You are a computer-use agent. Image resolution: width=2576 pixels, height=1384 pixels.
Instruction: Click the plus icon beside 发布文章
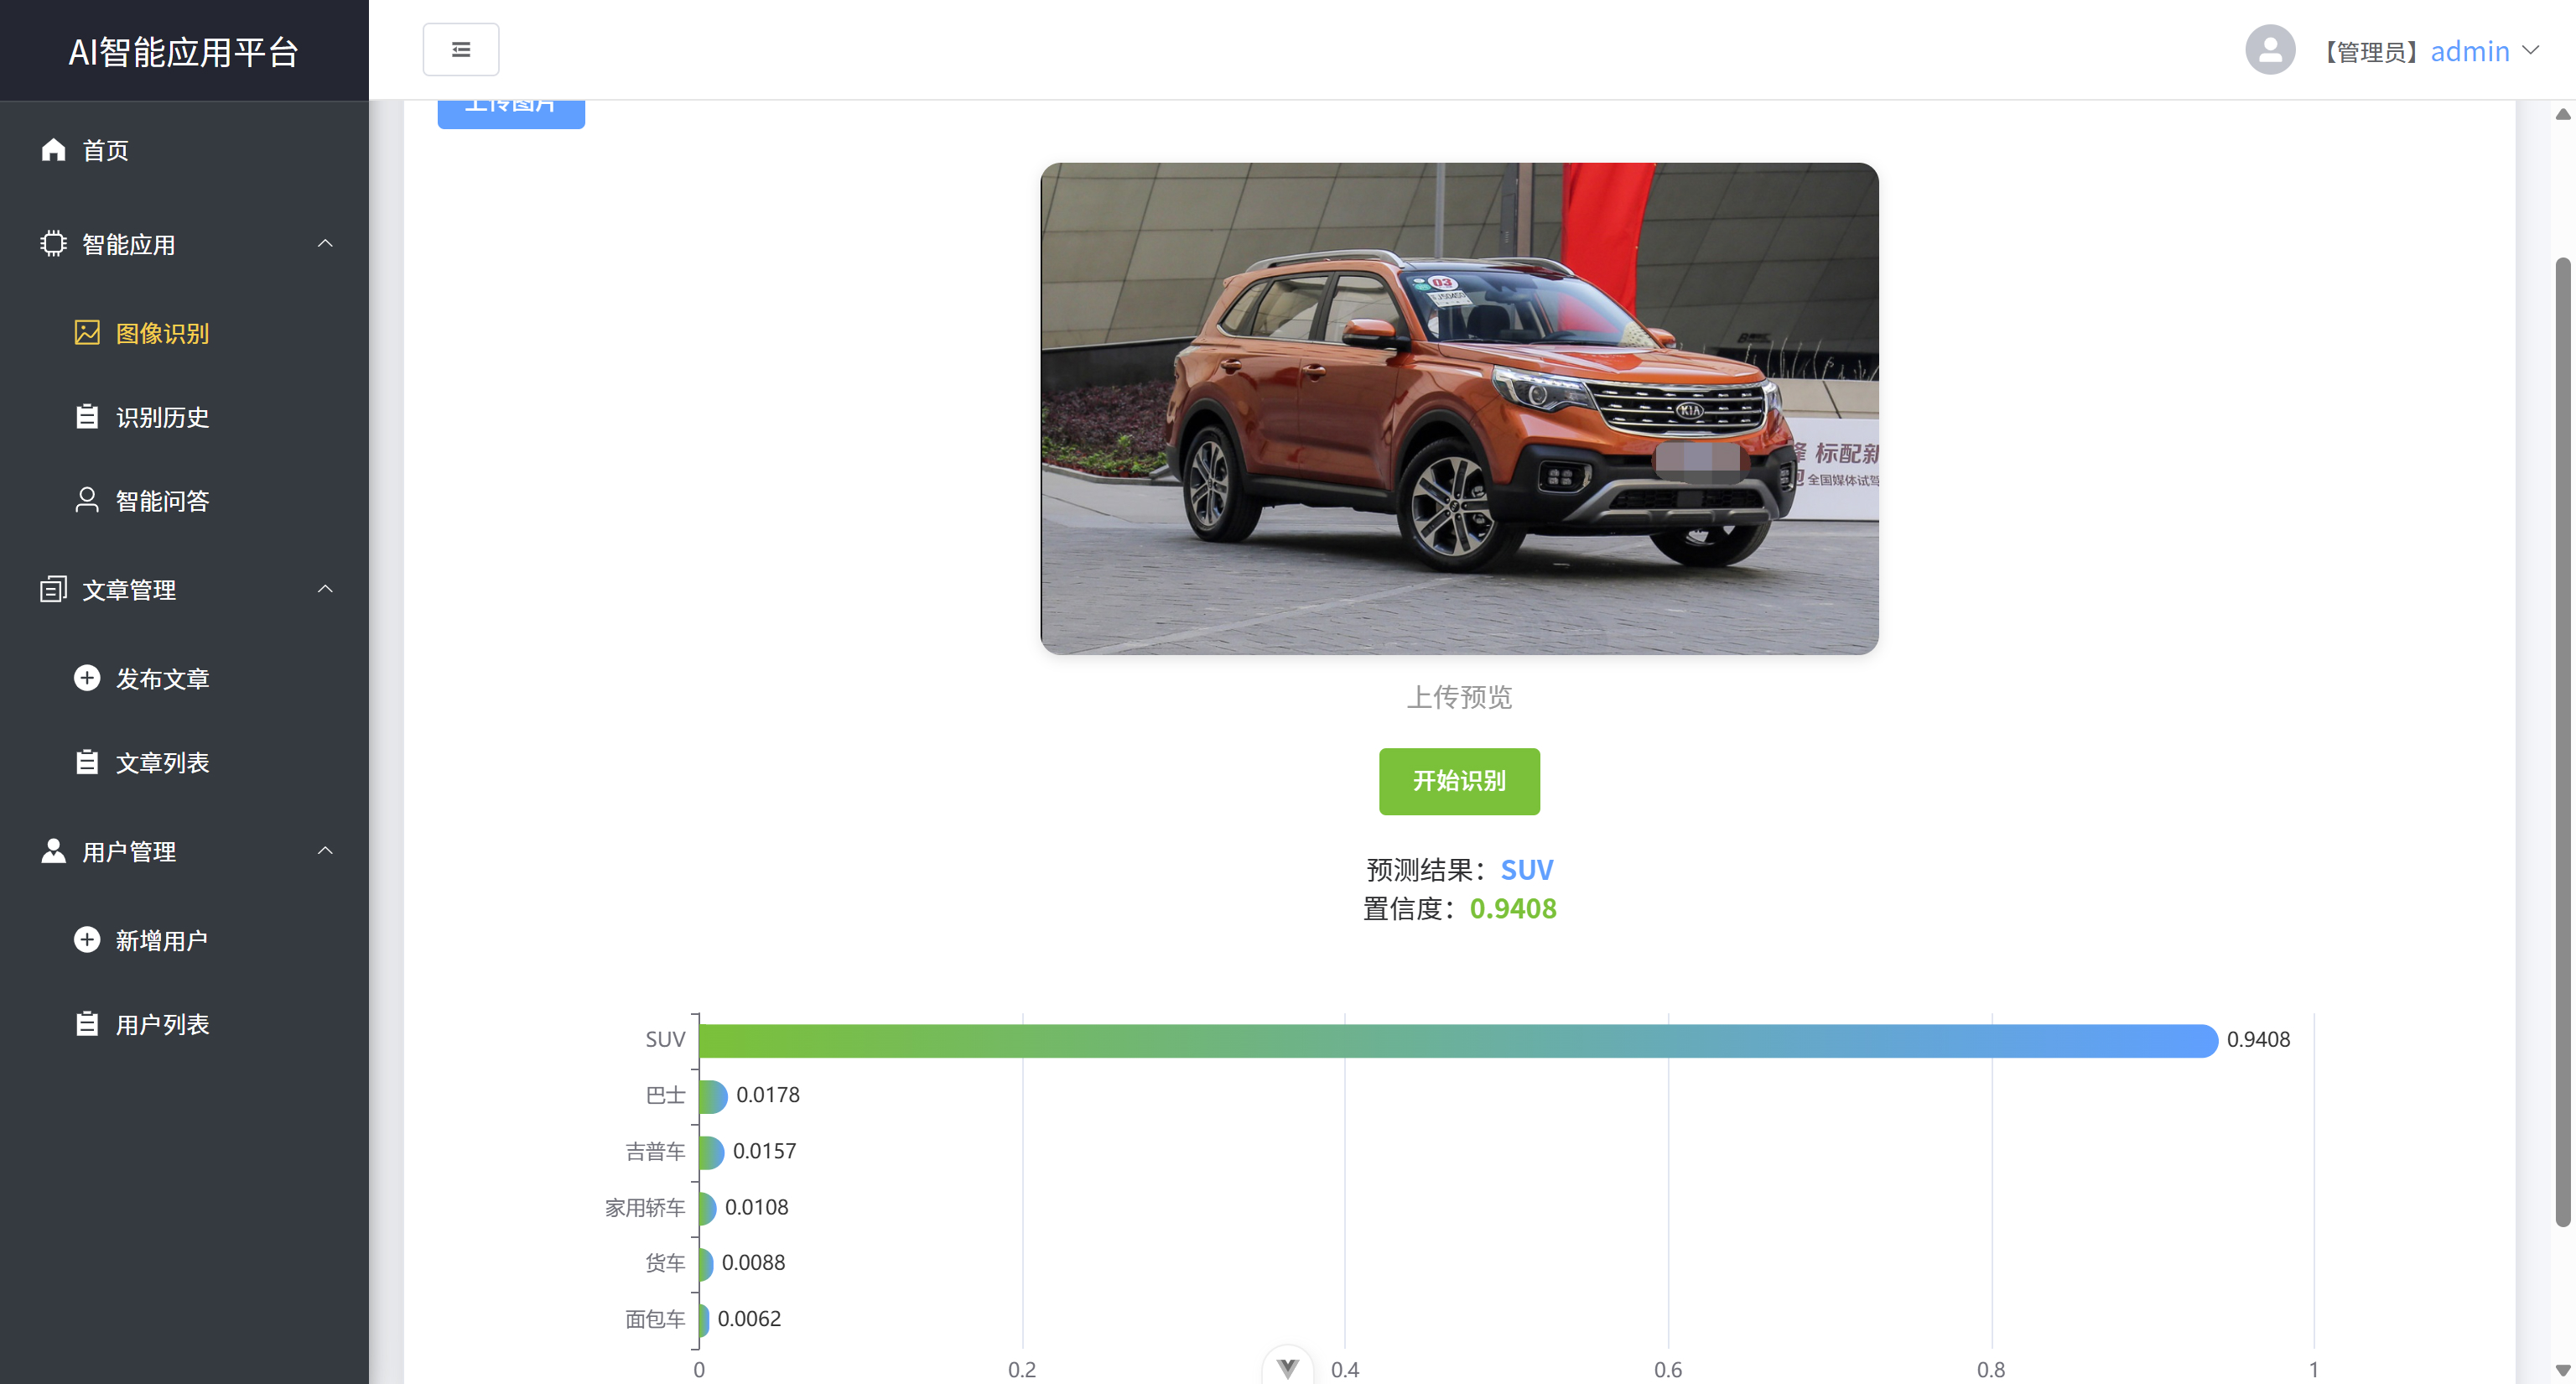point(87,678)
